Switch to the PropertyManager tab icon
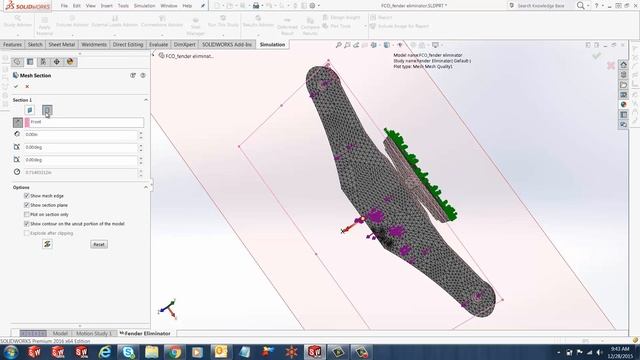 click(x=30, y=62)
